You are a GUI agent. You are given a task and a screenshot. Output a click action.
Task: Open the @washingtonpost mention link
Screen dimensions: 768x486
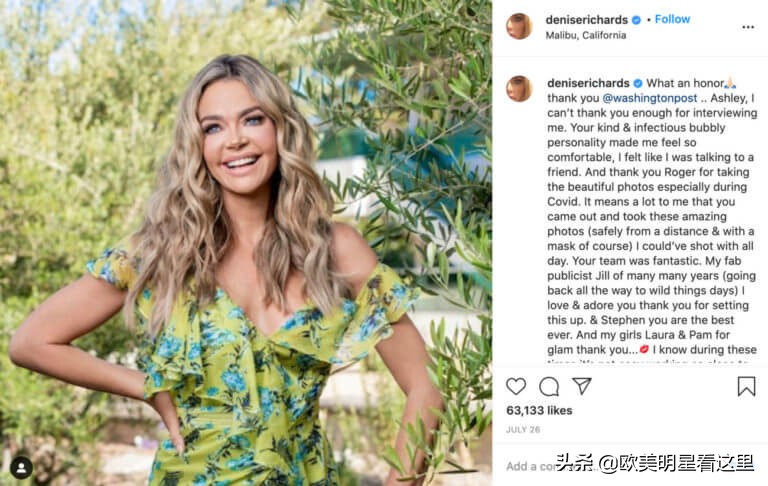click(649, 98)
